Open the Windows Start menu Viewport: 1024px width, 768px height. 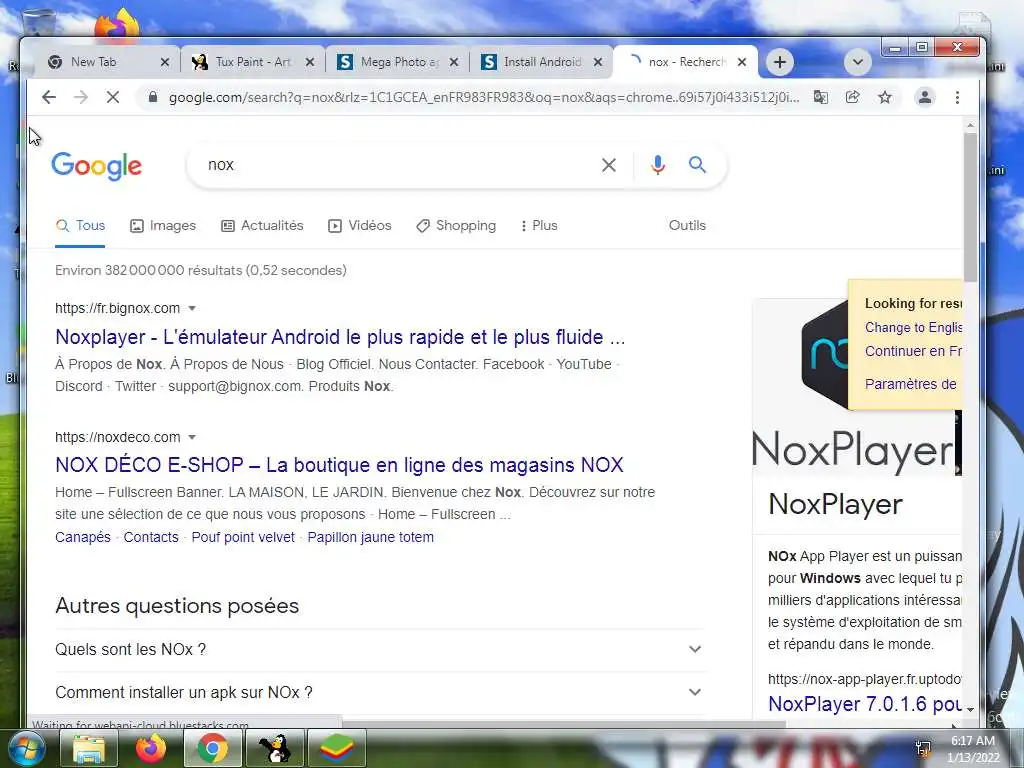click(x=26, y=748)
